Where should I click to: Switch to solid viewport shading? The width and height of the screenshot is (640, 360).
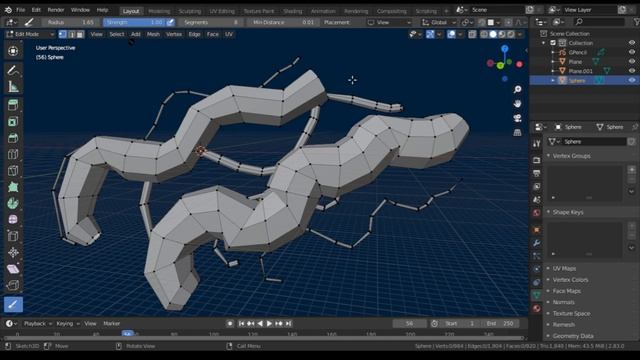click(x=493, y=34)
